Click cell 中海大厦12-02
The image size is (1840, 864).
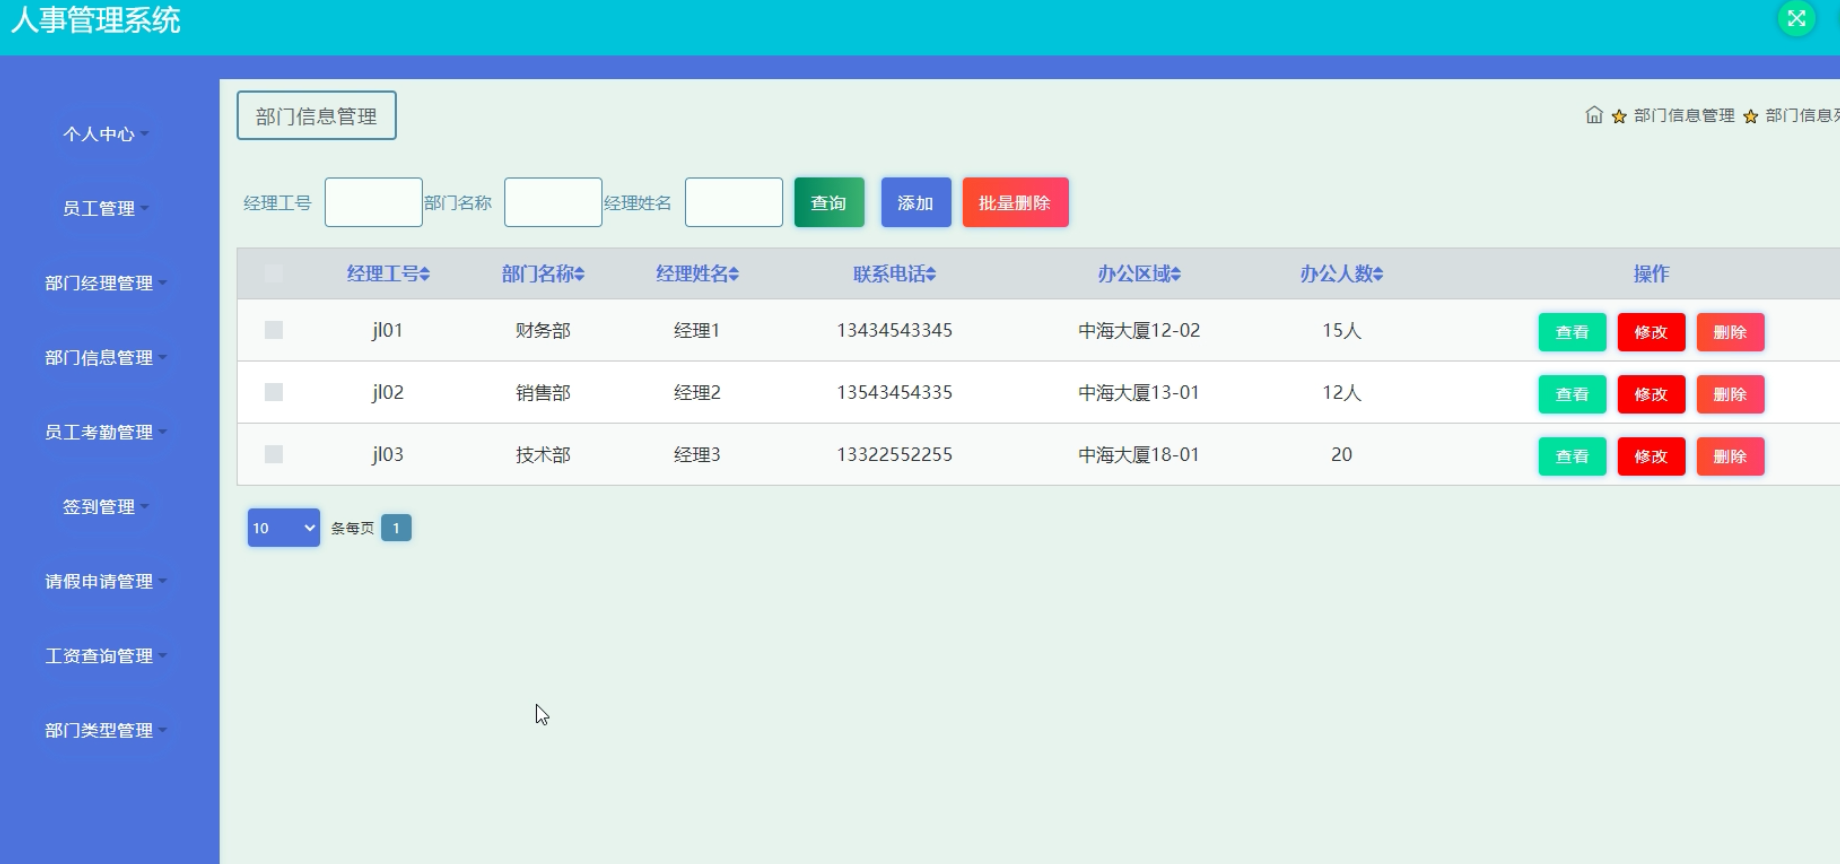pos(1138,330)
